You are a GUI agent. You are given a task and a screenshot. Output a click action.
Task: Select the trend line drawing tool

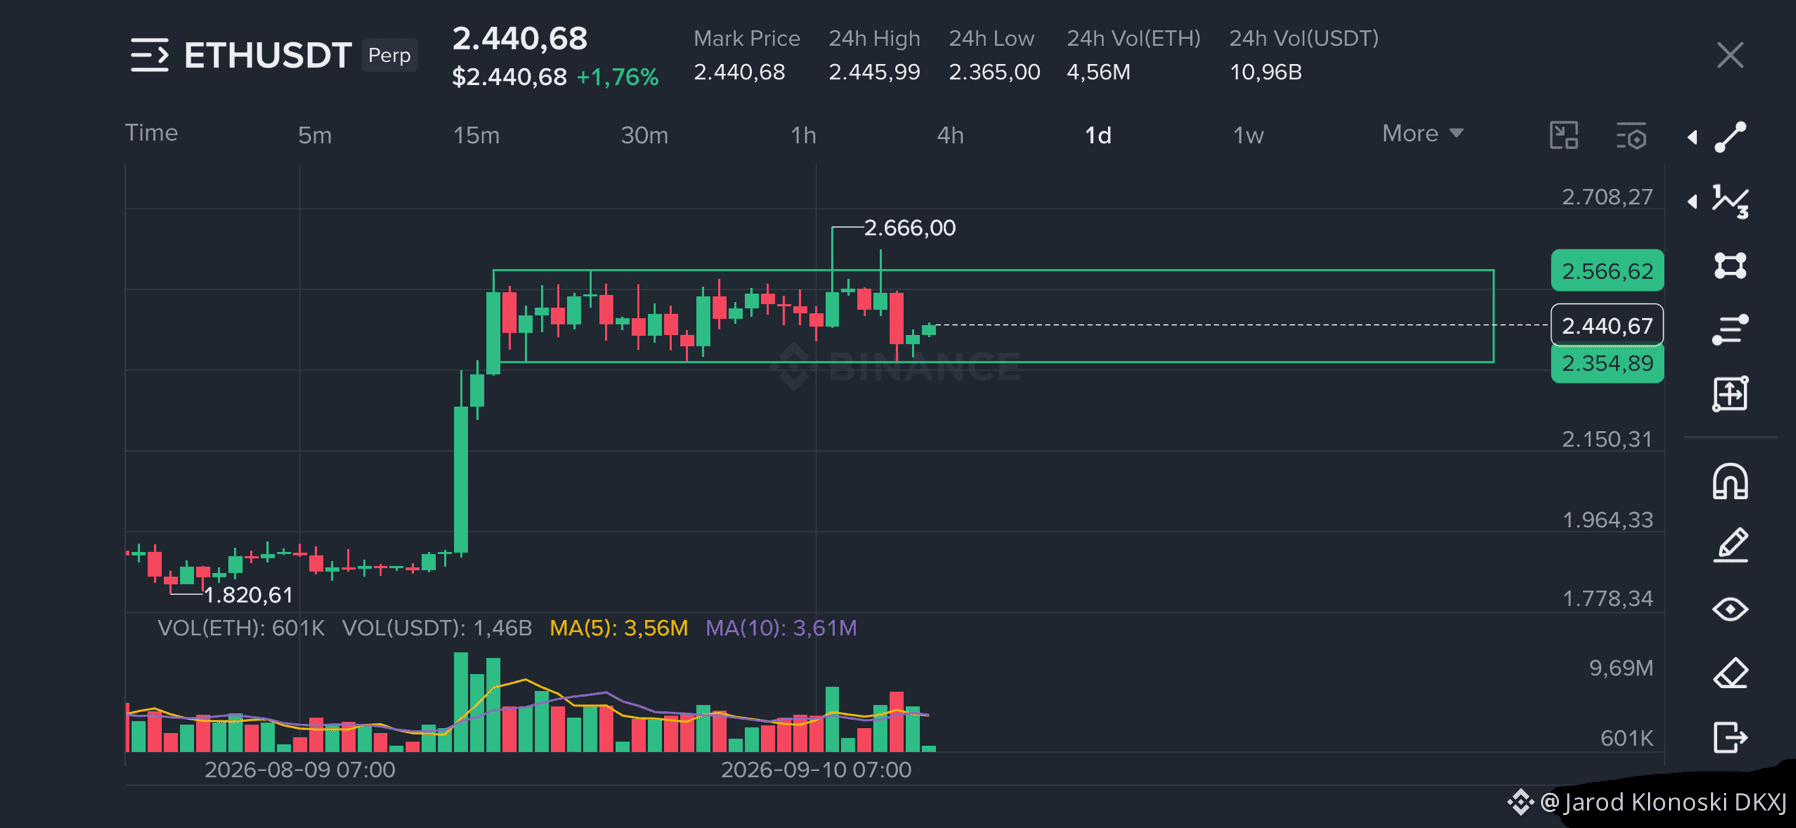click(x=1730, y=137)
